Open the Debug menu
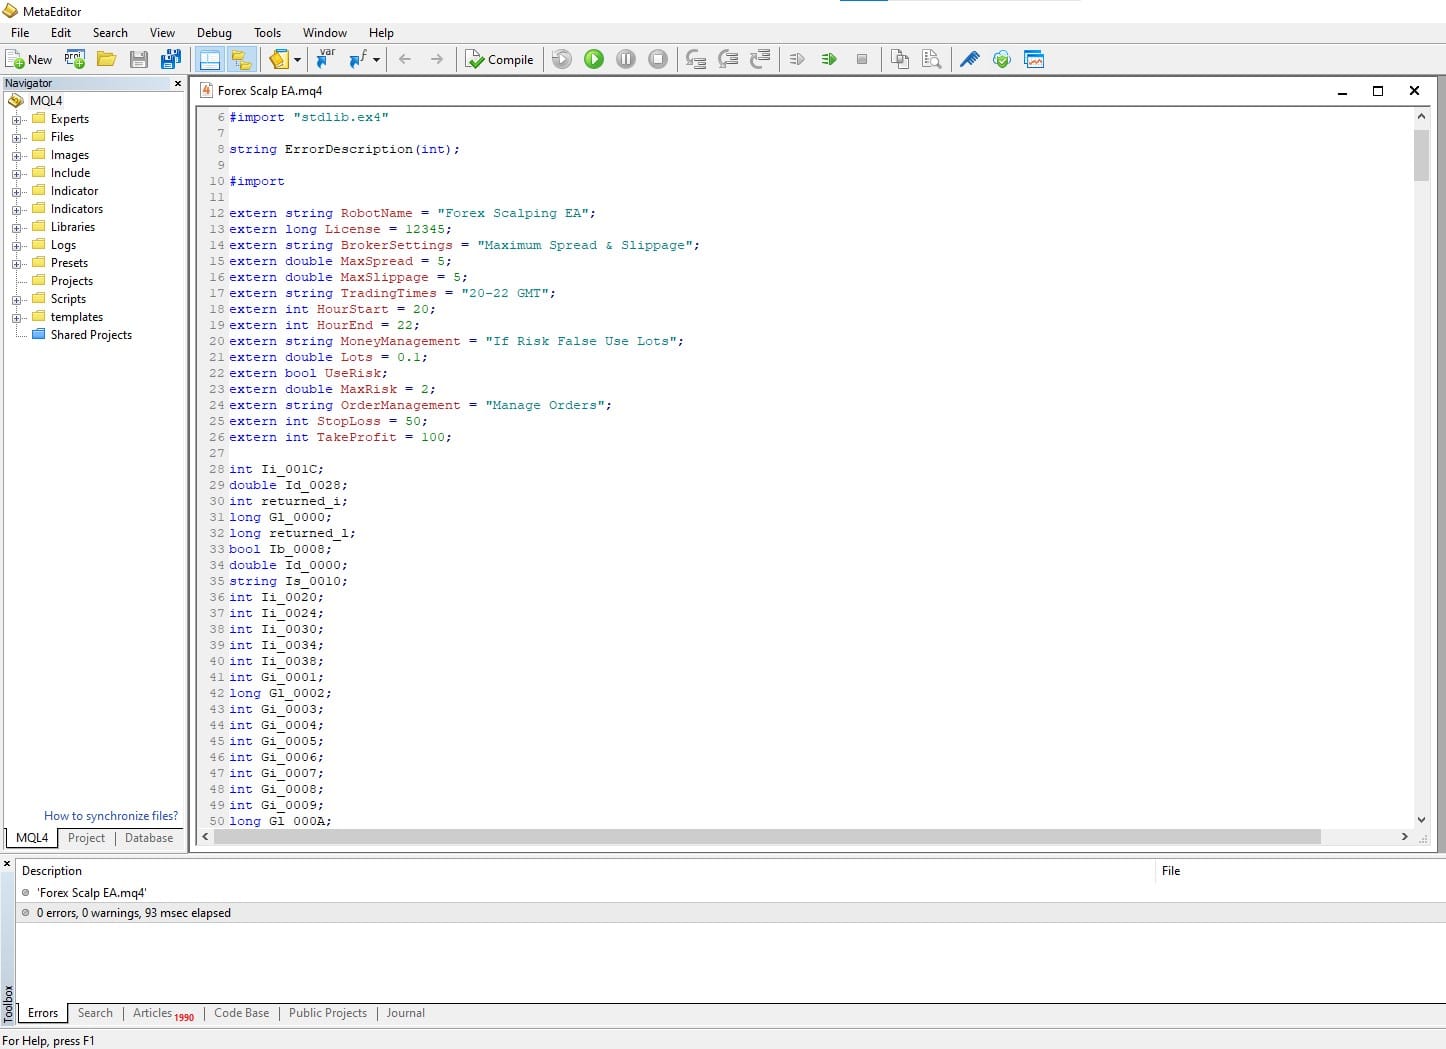 click(x=214, y=33)
